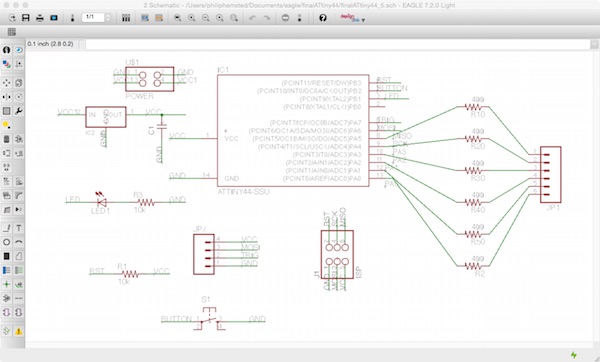Click the Open file icon
Screen dimensions: 600x362
click(x=12, y=18)
